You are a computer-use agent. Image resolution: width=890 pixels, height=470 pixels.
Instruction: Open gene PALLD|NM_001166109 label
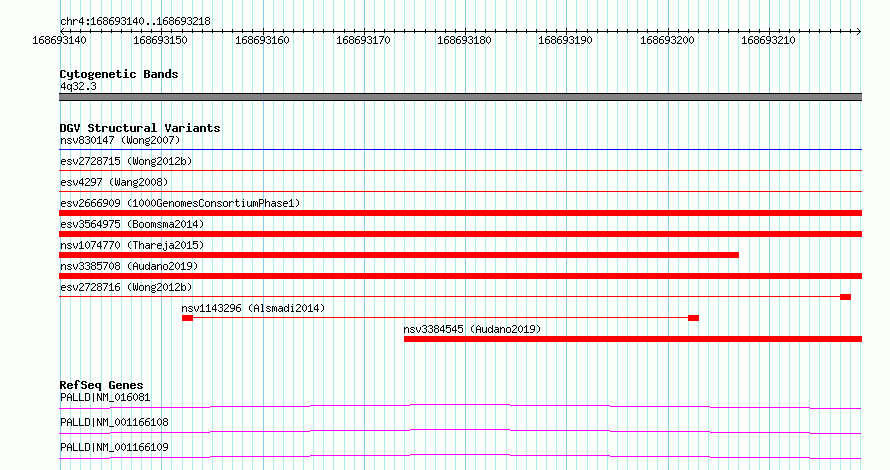click(114, 447)
